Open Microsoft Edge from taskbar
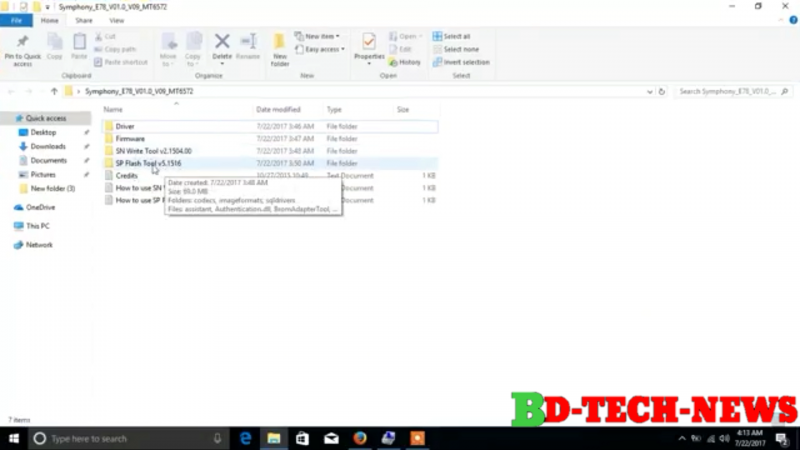Image resolution: width=800 pixels, height=450 pixels. [245, 438]
